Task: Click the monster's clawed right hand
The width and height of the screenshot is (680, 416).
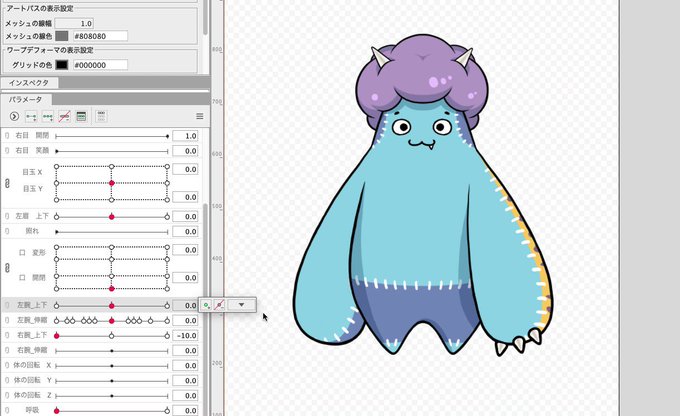Action: pyautogui.click(x=518, y=343)
